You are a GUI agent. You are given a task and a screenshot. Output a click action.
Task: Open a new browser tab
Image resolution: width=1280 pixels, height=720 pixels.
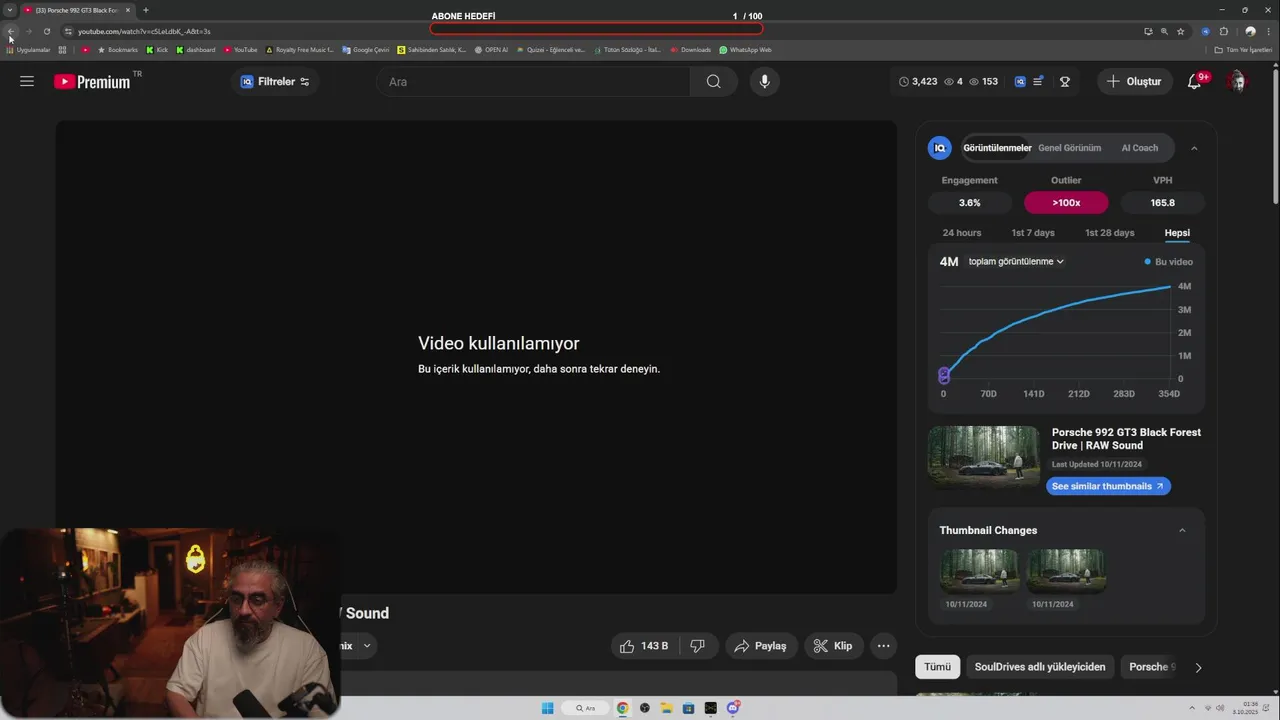(x=146, y=10)
